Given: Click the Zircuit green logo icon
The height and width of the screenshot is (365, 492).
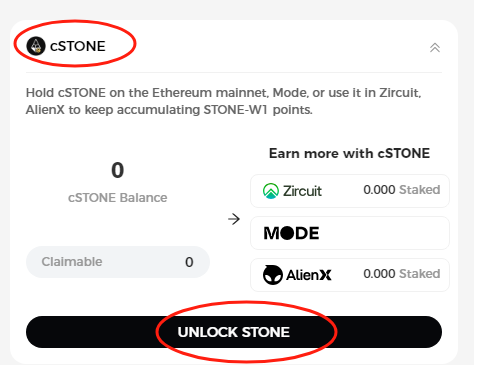Looking at the screenshot, I should point(271,191).
